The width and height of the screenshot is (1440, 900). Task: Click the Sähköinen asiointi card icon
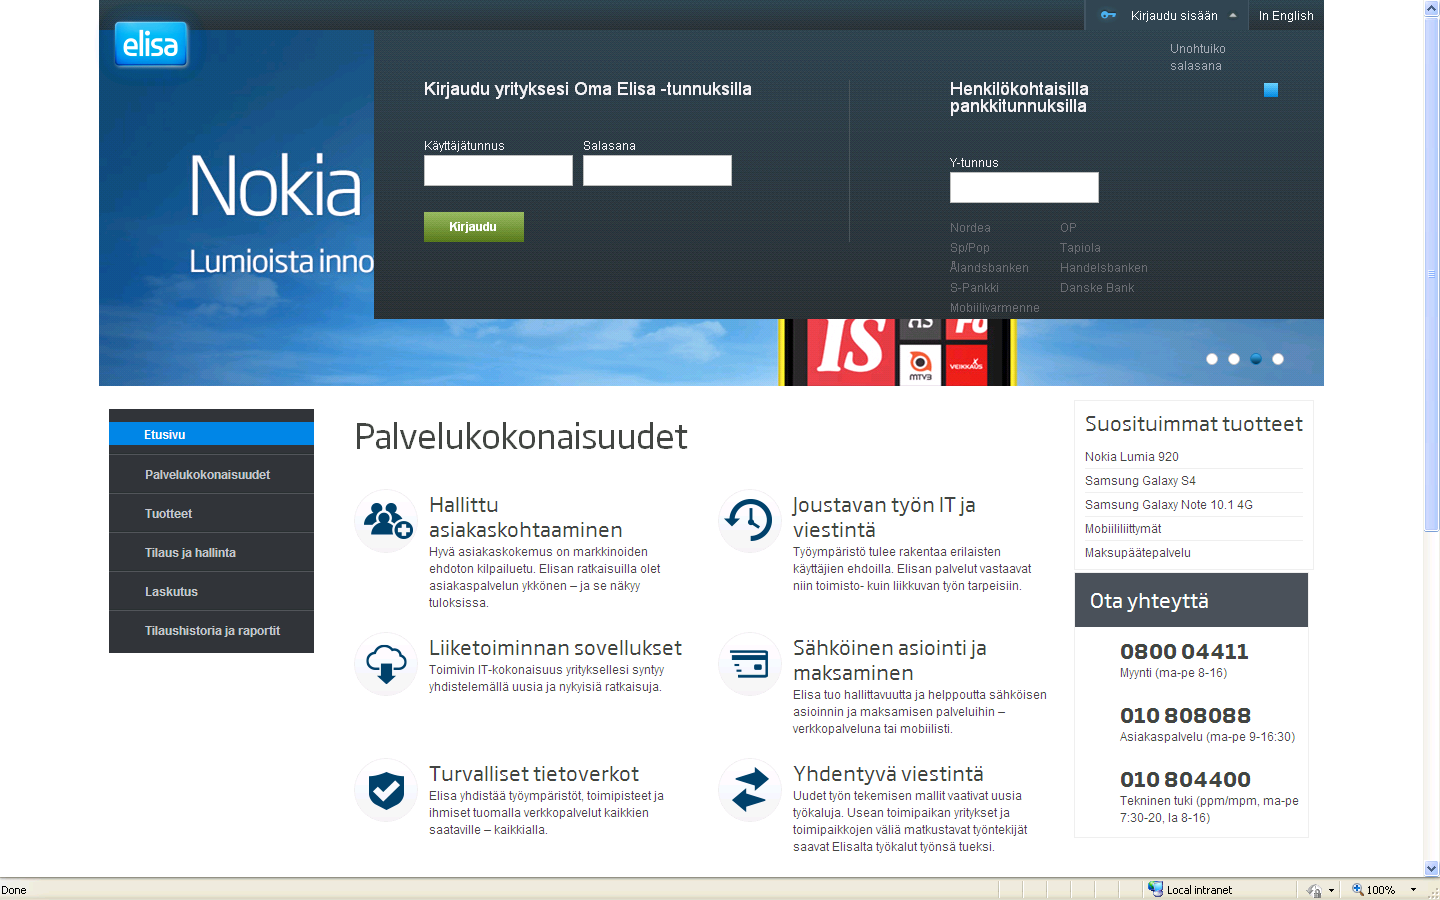[749, 664]
